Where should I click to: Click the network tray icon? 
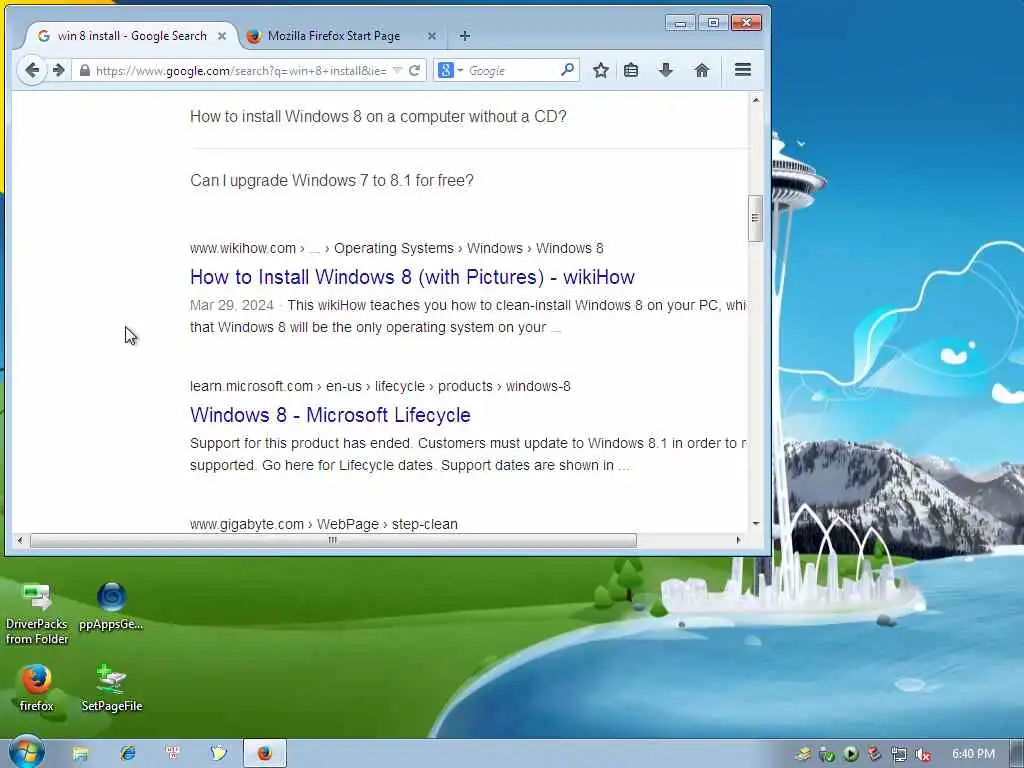899,754
